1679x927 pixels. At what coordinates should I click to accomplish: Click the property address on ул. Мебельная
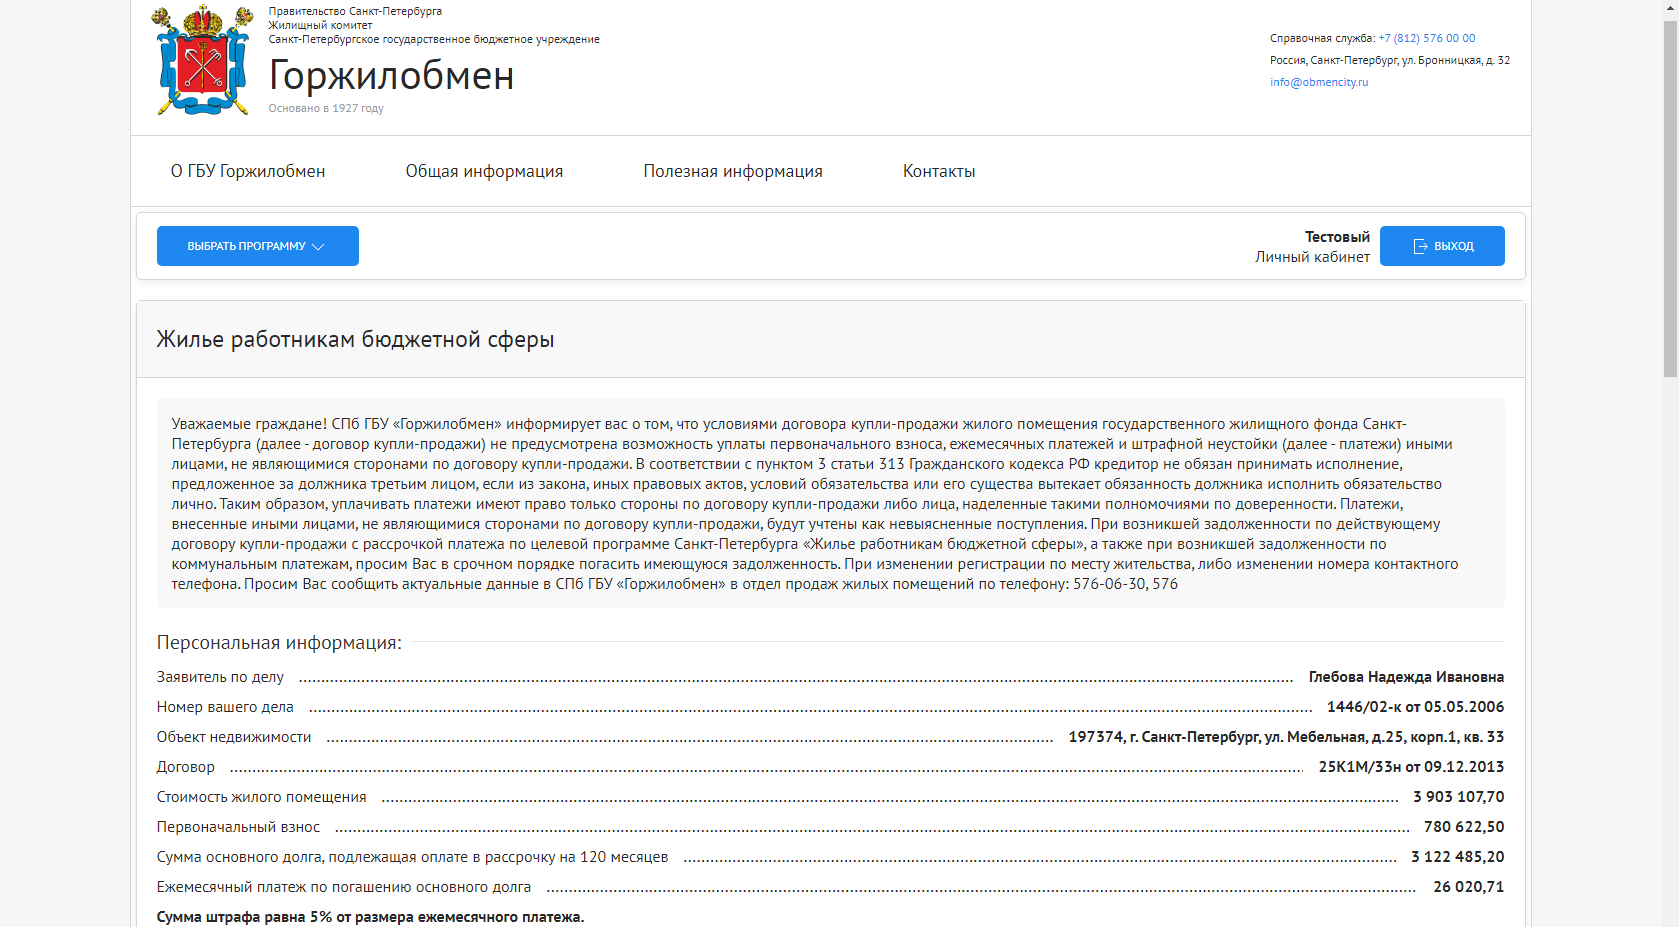pyautogui.click(x=1285, y=737)
